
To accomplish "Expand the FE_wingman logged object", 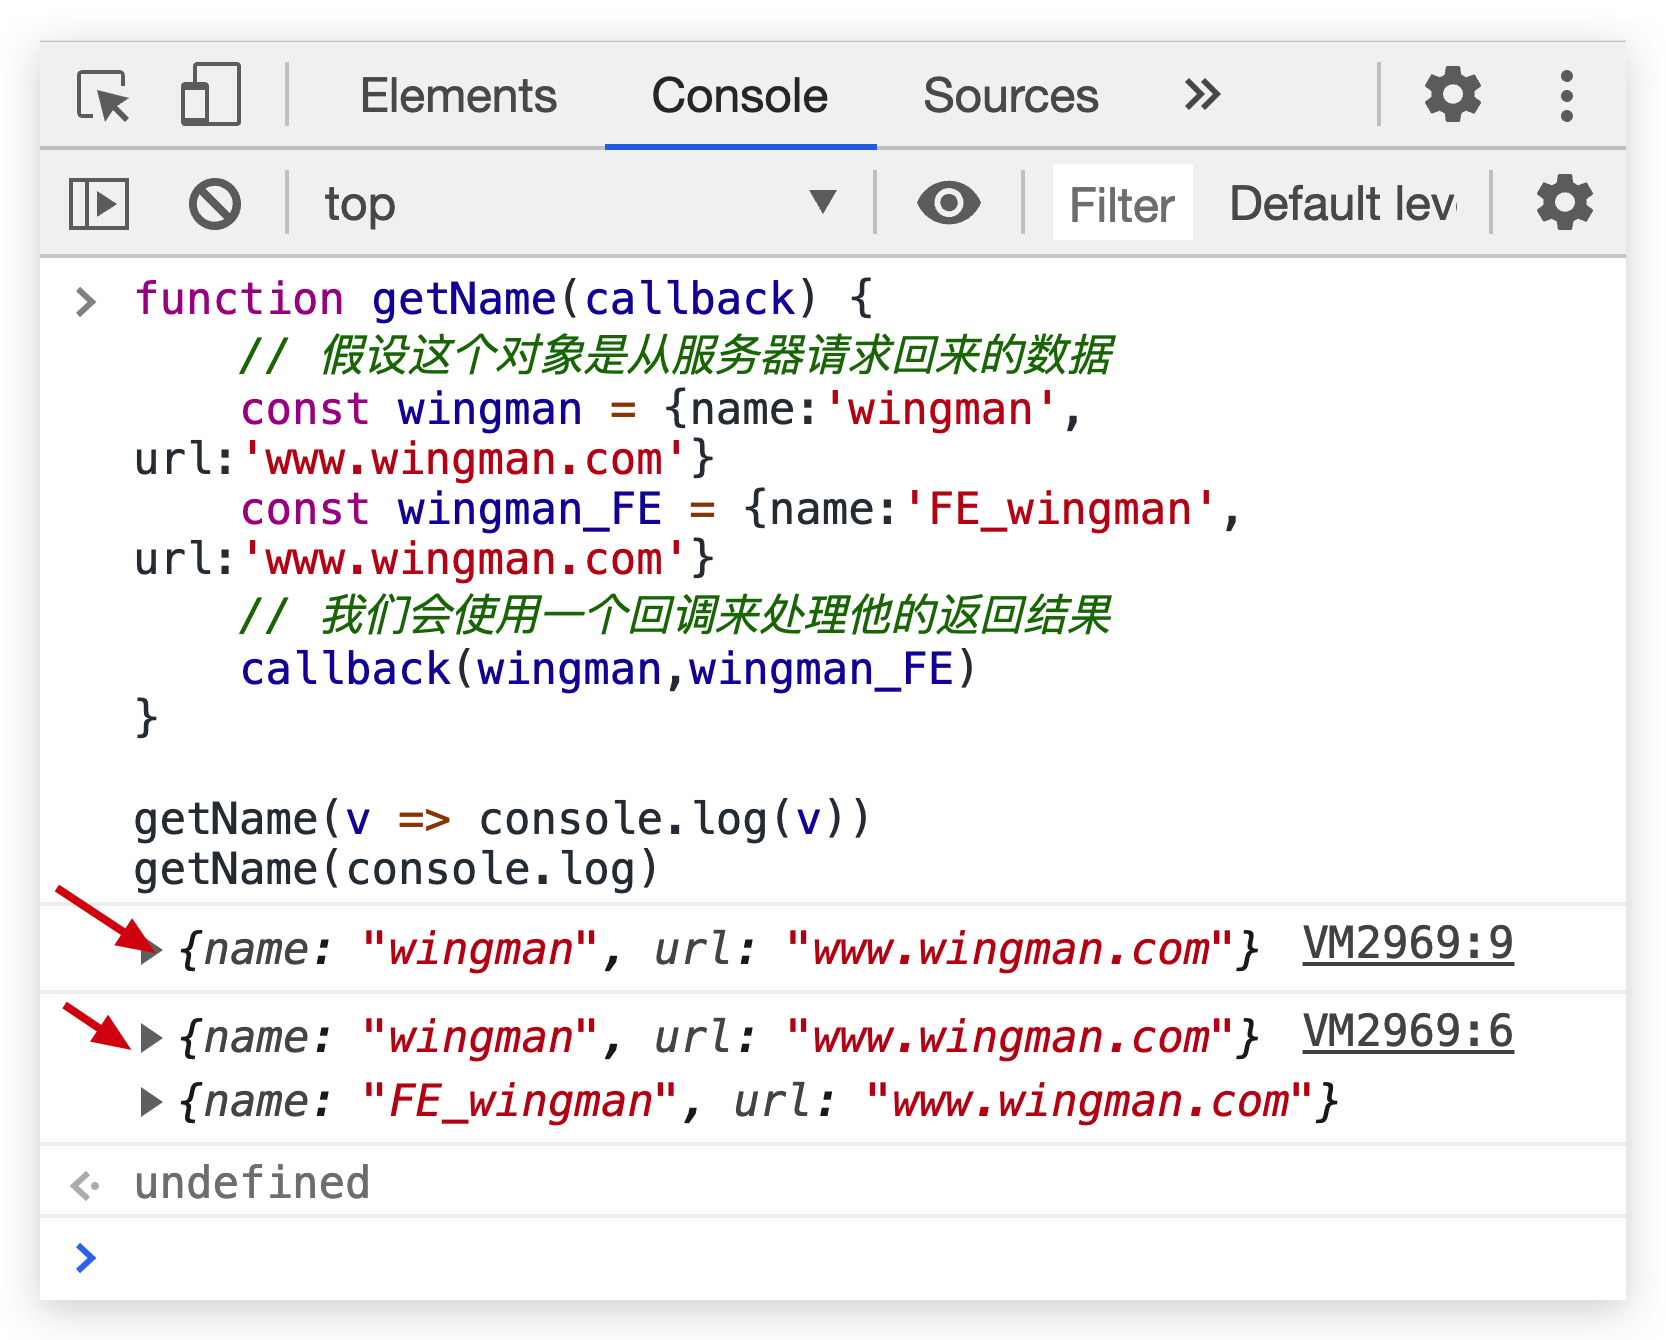I will coord(151,1102).
